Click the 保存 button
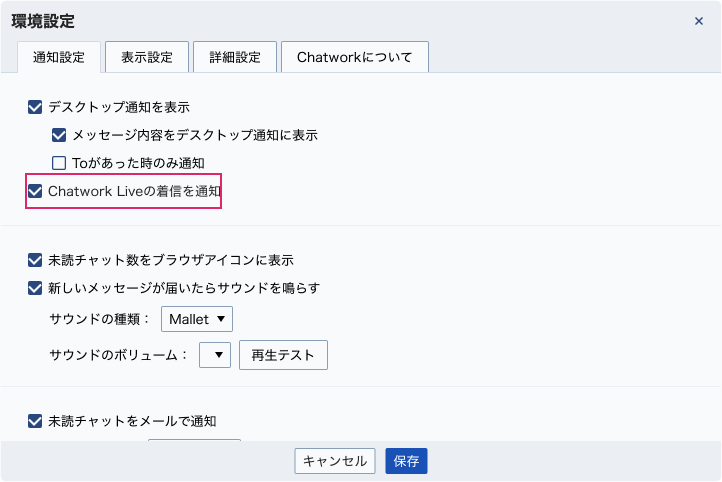This screenshot has height=482, width=722. (x=406, y=461)
